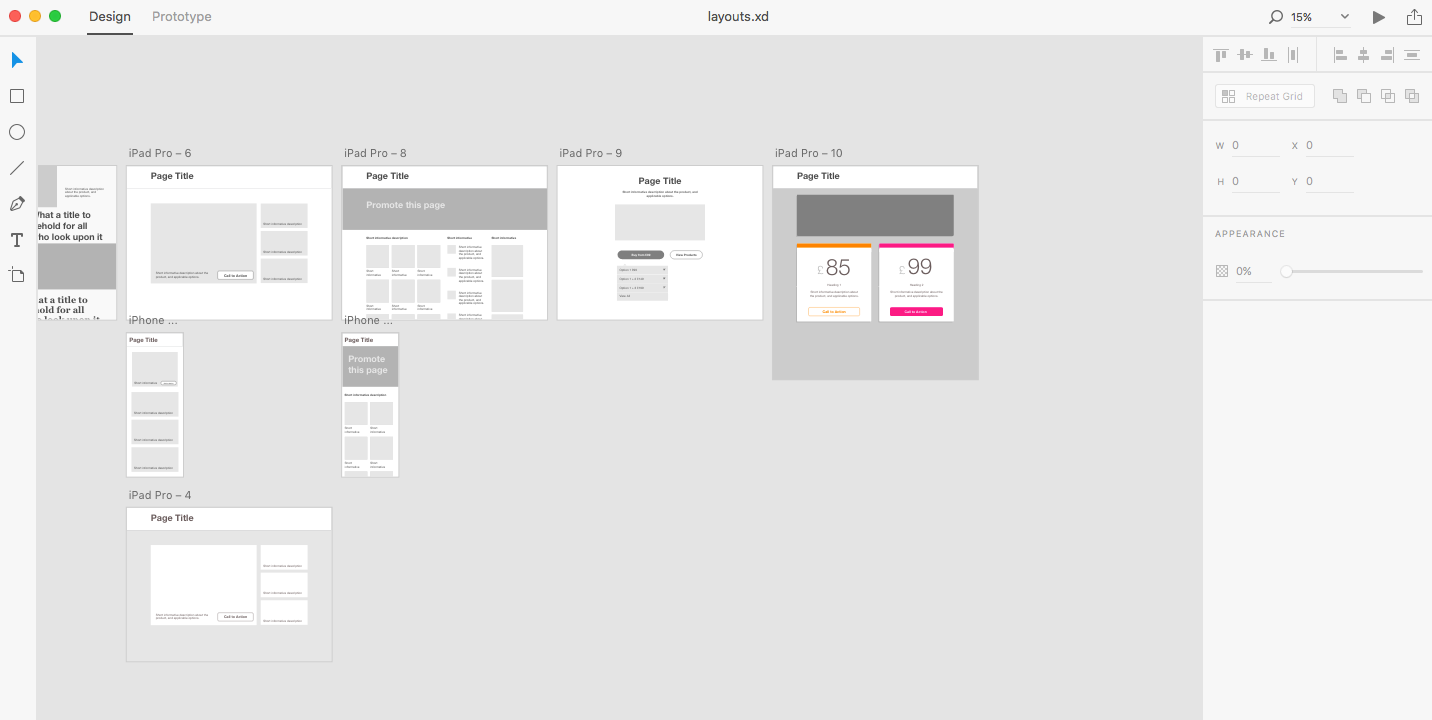Click the H height input field
1432x720 pixels.
coord(1255,182)
